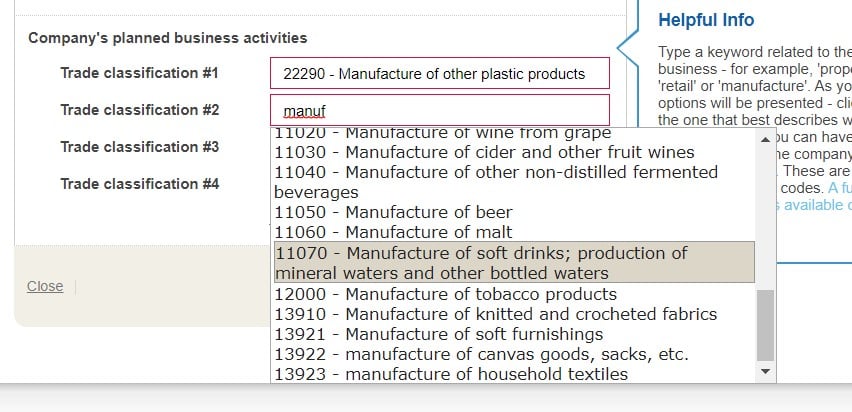Select 11020 Manufacture of wine from grape
852x412 pixels.
(442, 133)
